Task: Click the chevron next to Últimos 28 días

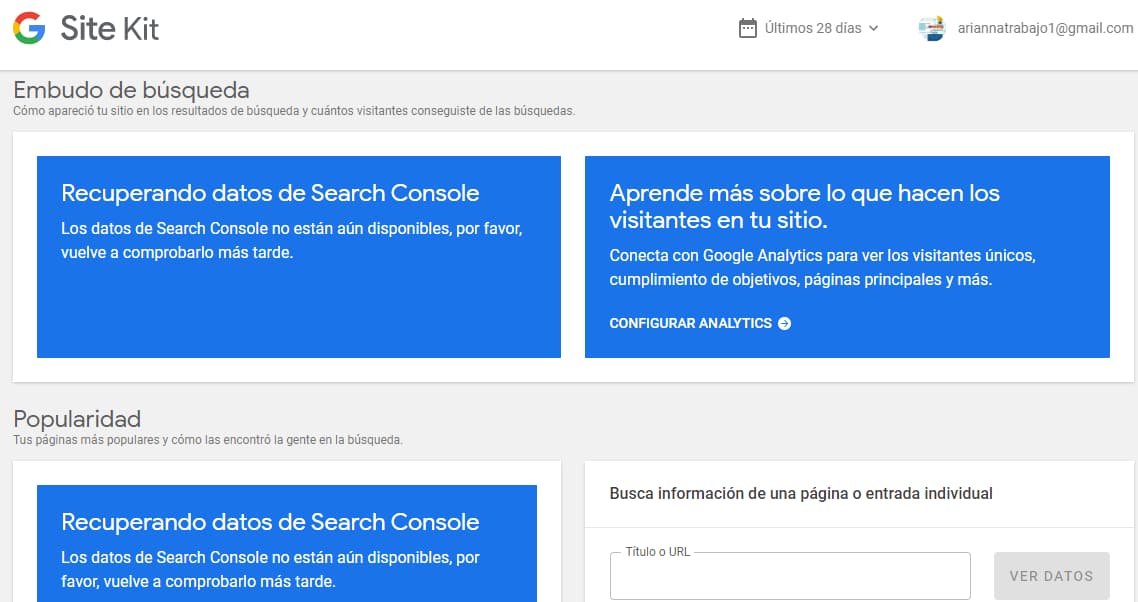Action: 873,28
